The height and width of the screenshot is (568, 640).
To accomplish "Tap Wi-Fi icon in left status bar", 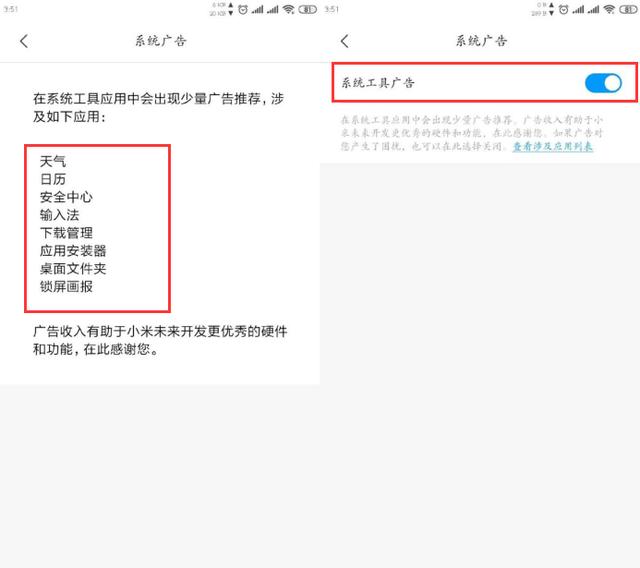I will click(289, 9).
